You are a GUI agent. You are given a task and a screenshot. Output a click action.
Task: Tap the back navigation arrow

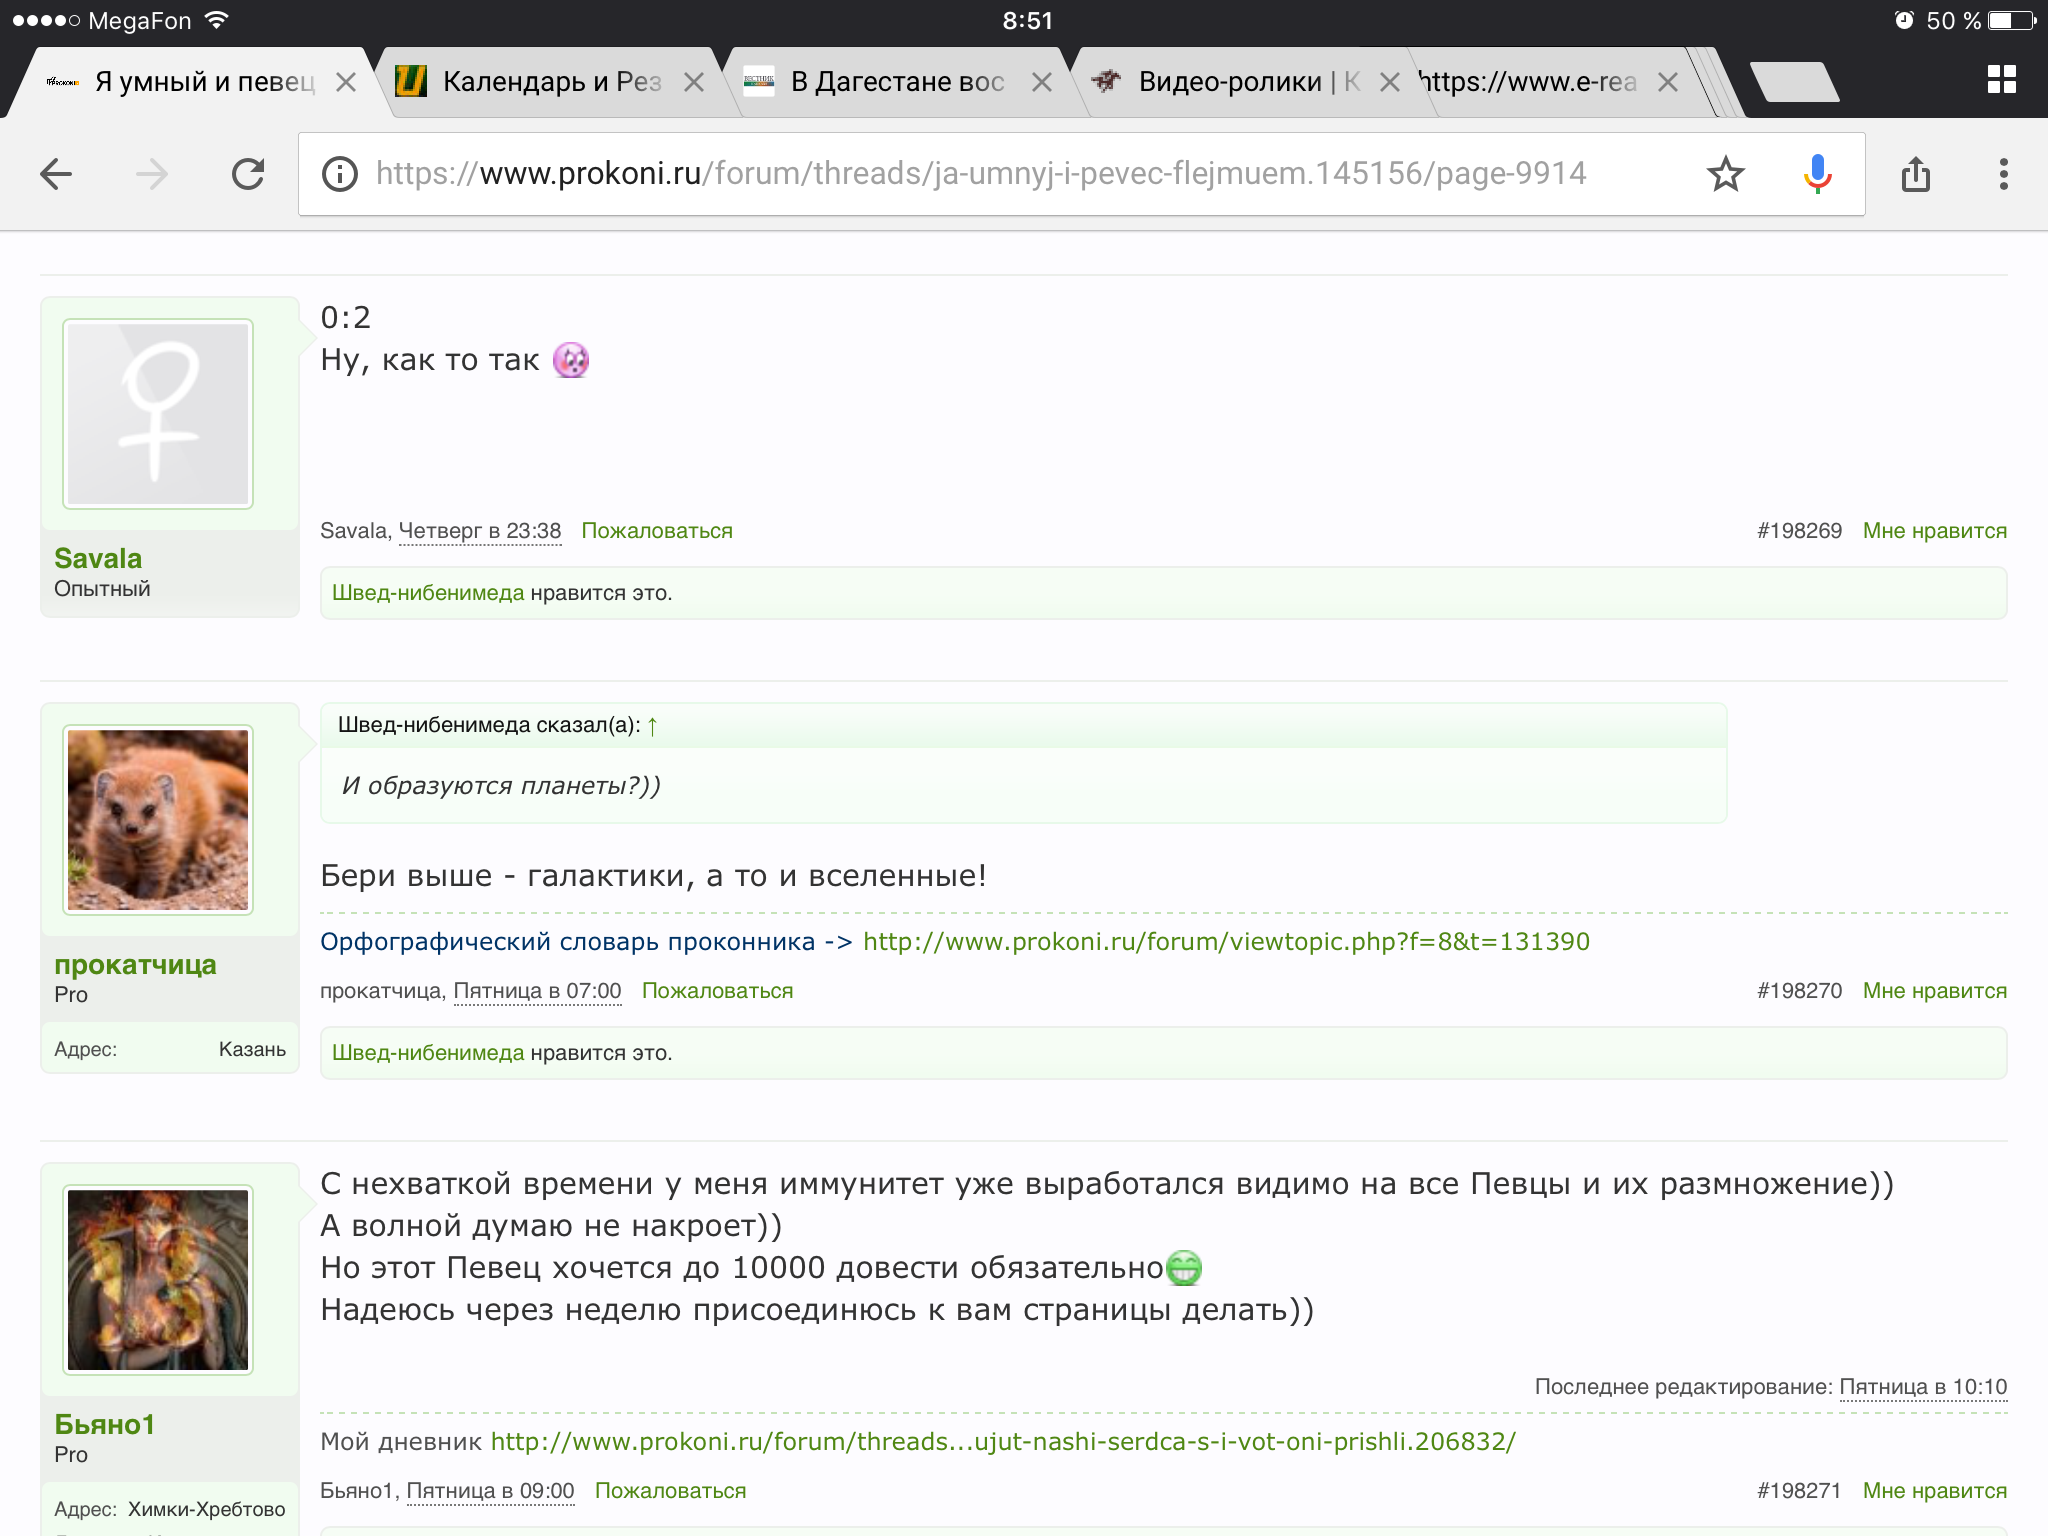57,174
